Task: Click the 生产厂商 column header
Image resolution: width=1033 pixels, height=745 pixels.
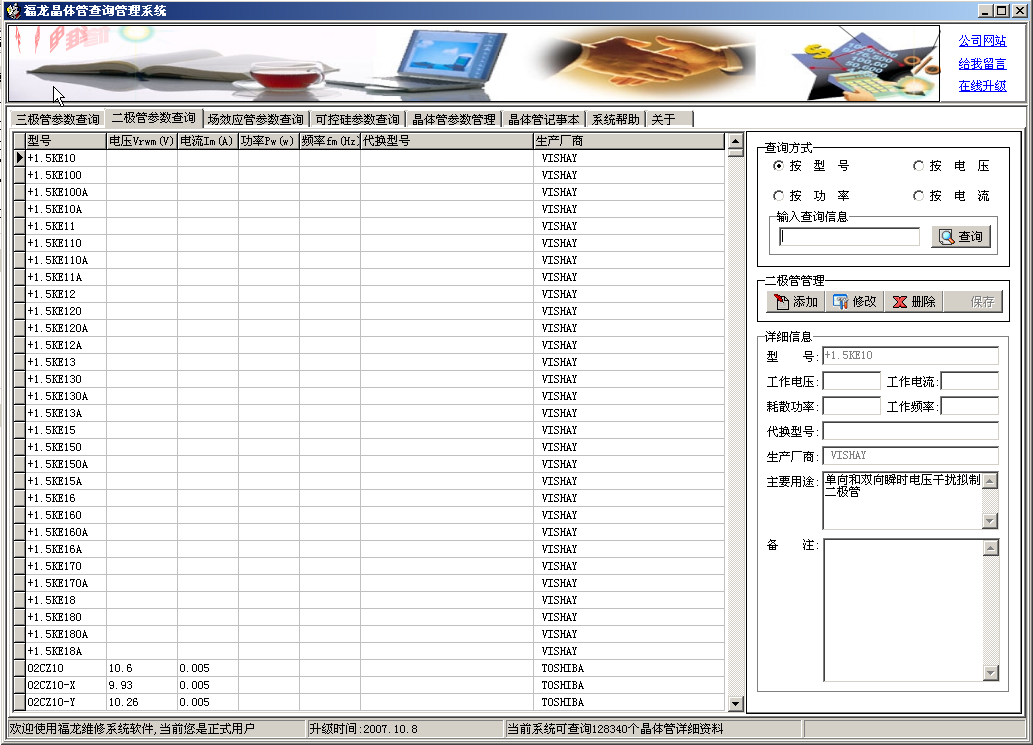Action: pos(628,141)
